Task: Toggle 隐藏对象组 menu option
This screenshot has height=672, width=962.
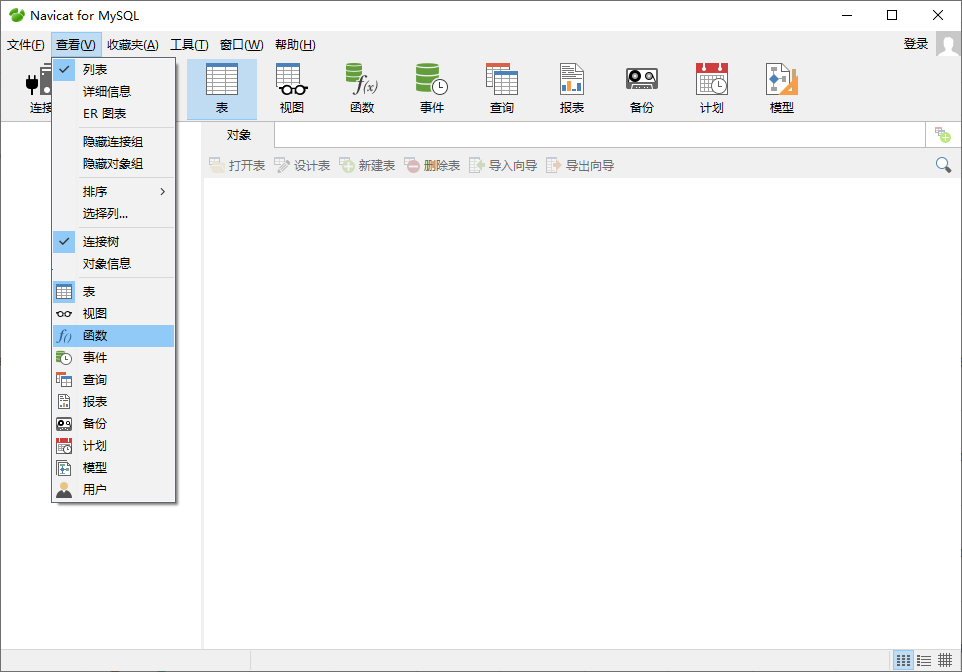Action: pos(114,164)
